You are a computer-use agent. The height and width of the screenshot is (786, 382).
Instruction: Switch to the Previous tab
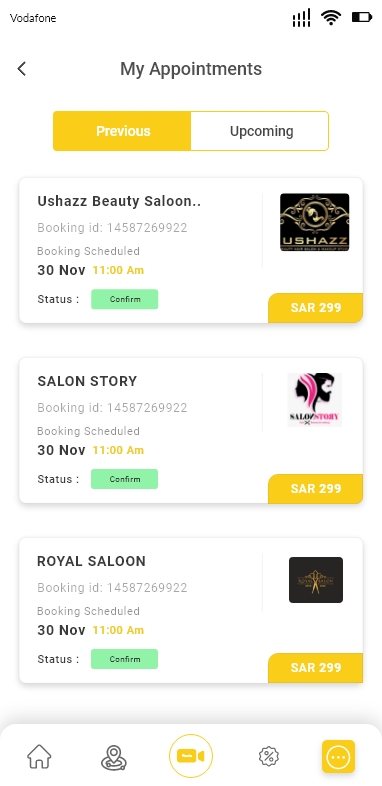(122, 131)
